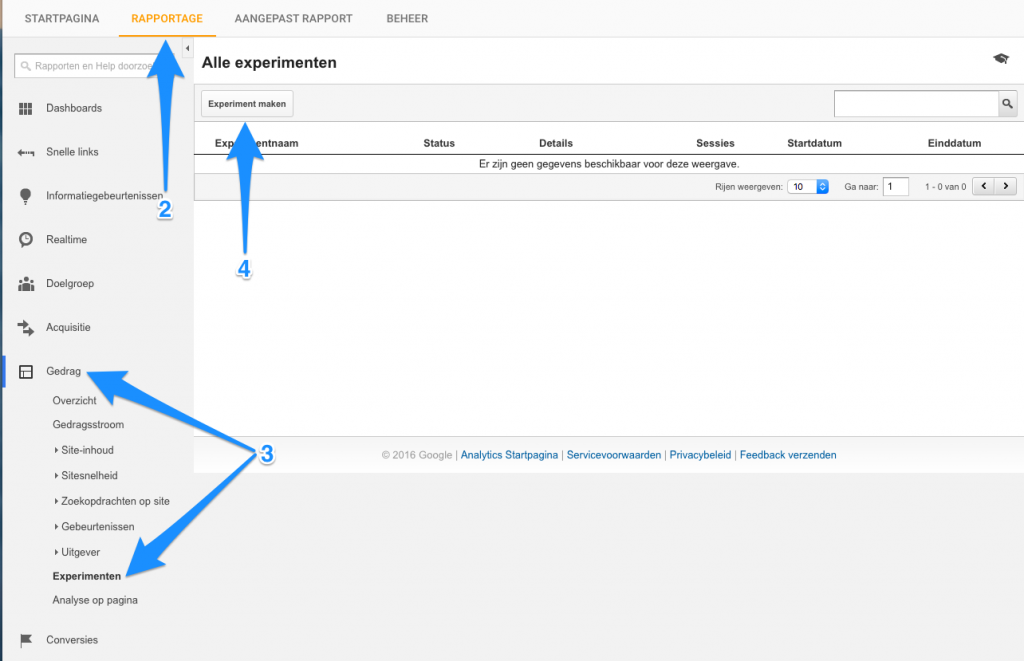Viewport: 1024px width, 661px height.
Task: Click the Acquisitie arrows icon
Action: click(26, 327)
